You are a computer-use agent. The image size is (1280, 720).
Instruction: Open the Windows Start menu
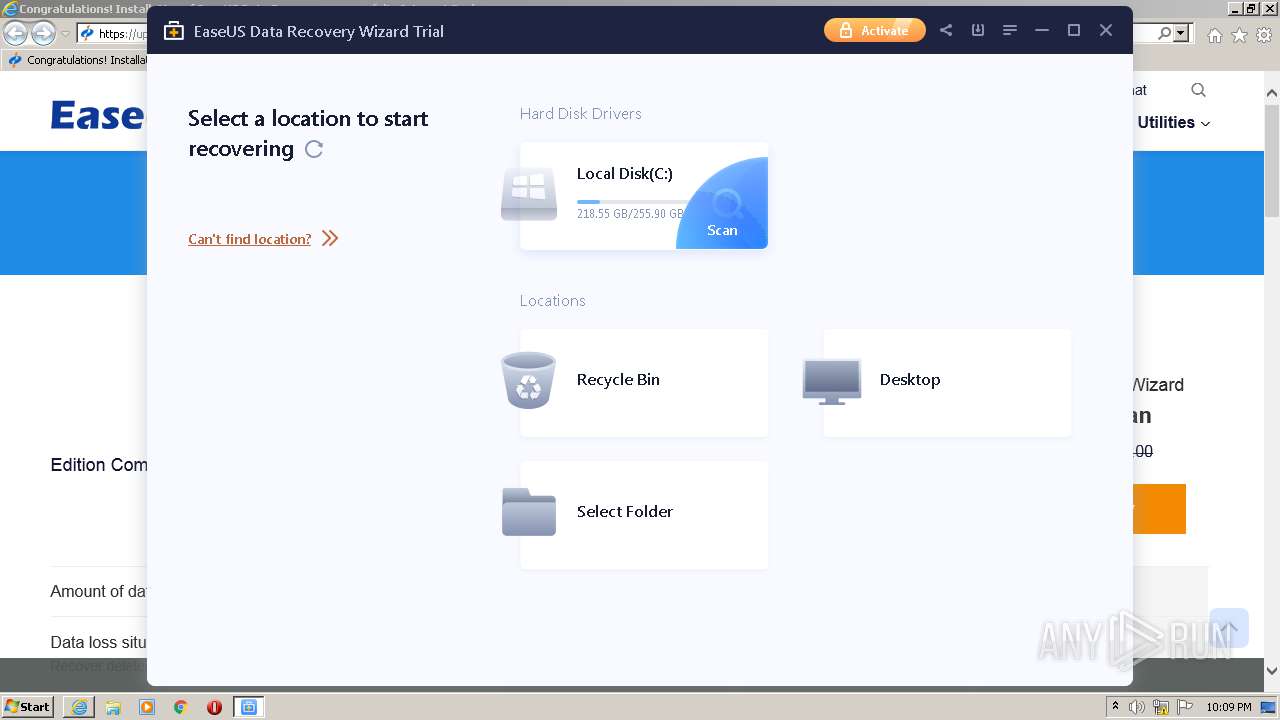pyautogui.click(x=27, y=706)
